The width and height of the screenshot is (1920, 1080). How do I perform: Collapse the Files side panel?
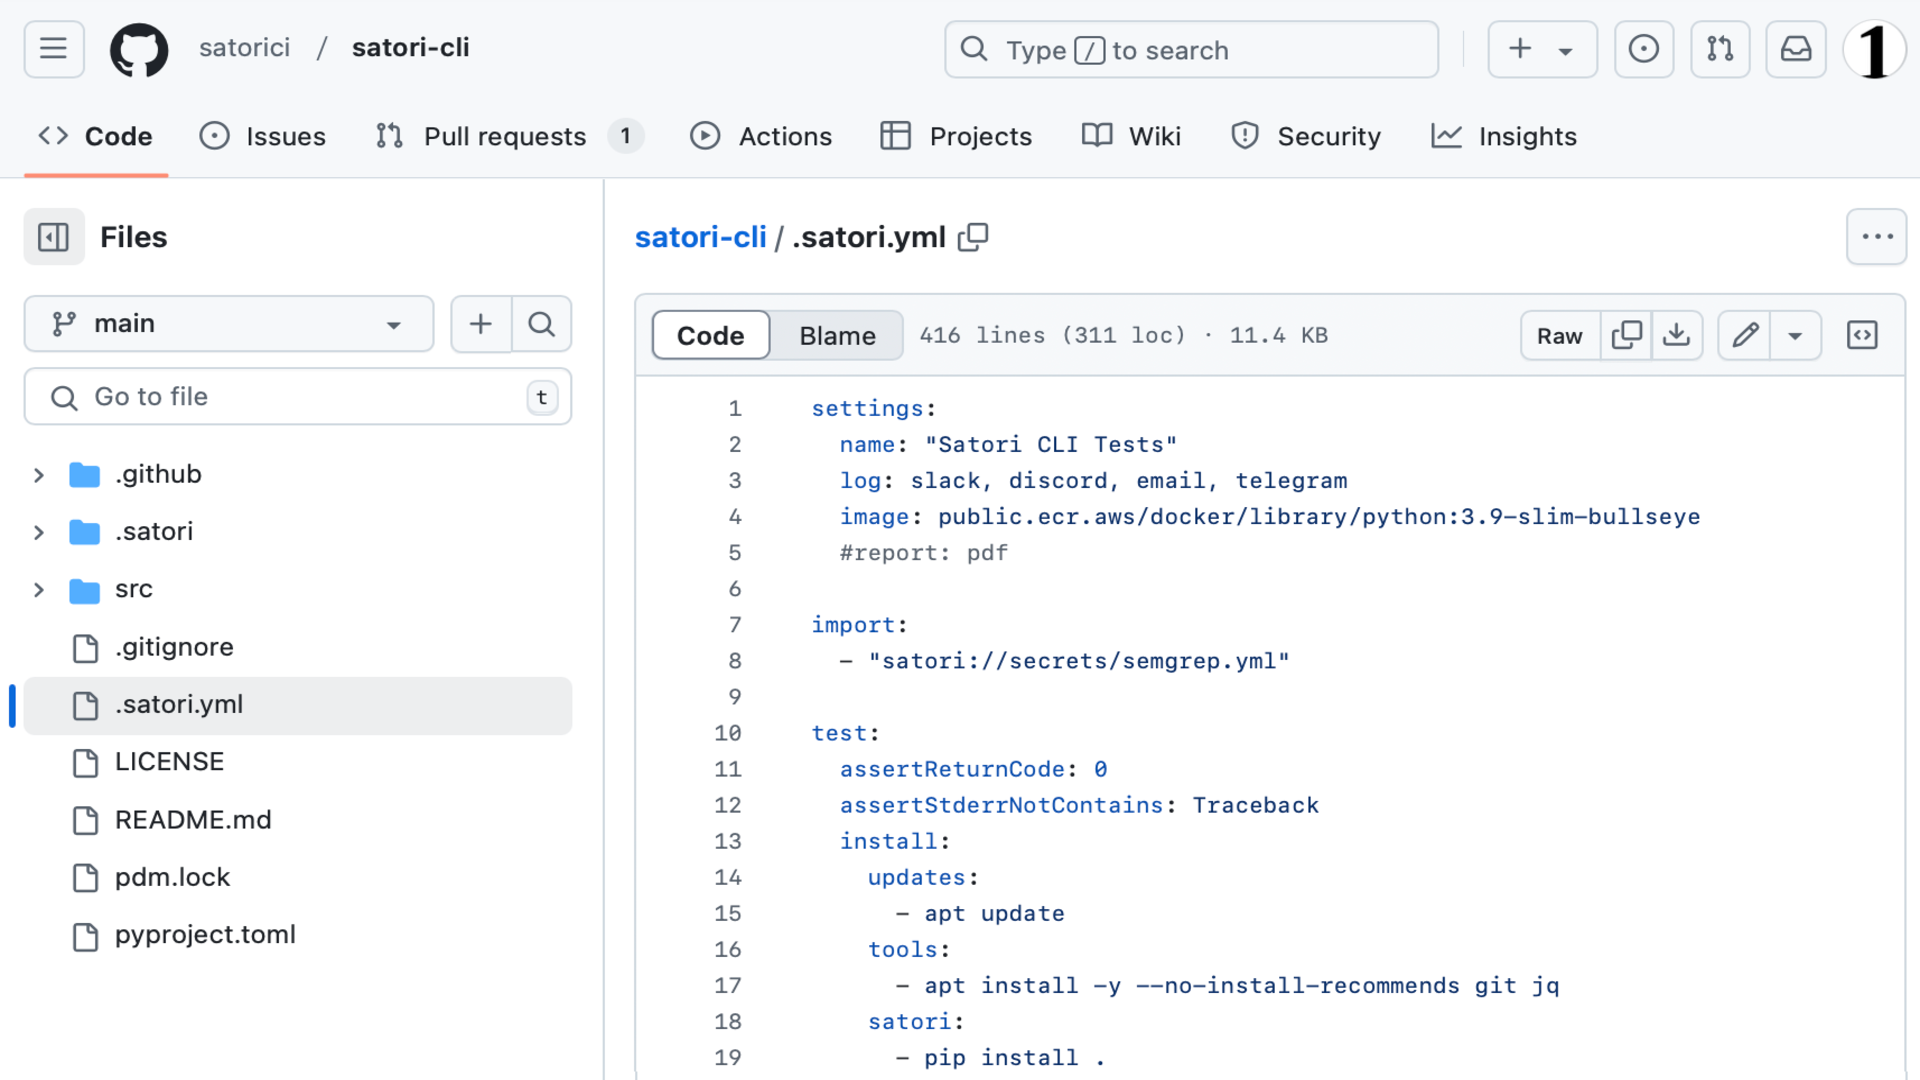tap(53, 237)
